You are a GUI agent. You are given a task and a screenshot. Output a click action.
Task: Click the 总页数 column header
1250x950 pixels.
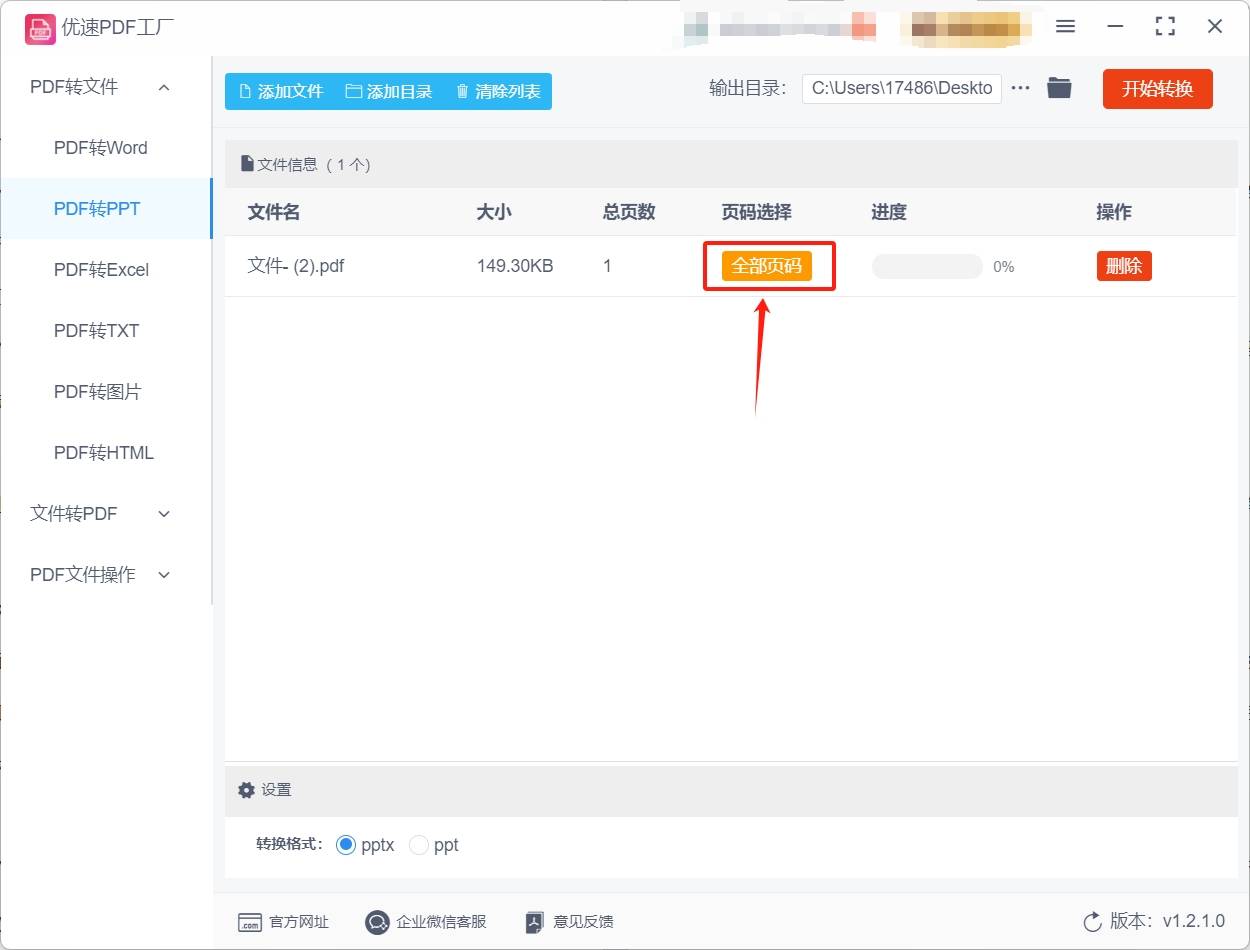coord(629,212)
